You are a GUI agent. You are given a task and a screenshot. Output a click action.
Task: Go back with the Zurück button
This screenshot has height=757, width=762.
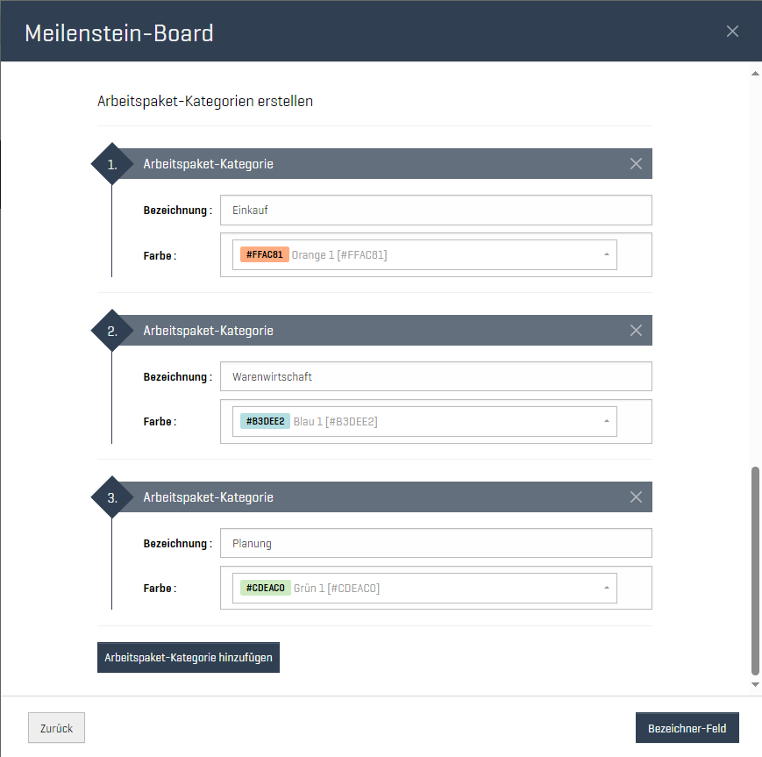point(56,728)
